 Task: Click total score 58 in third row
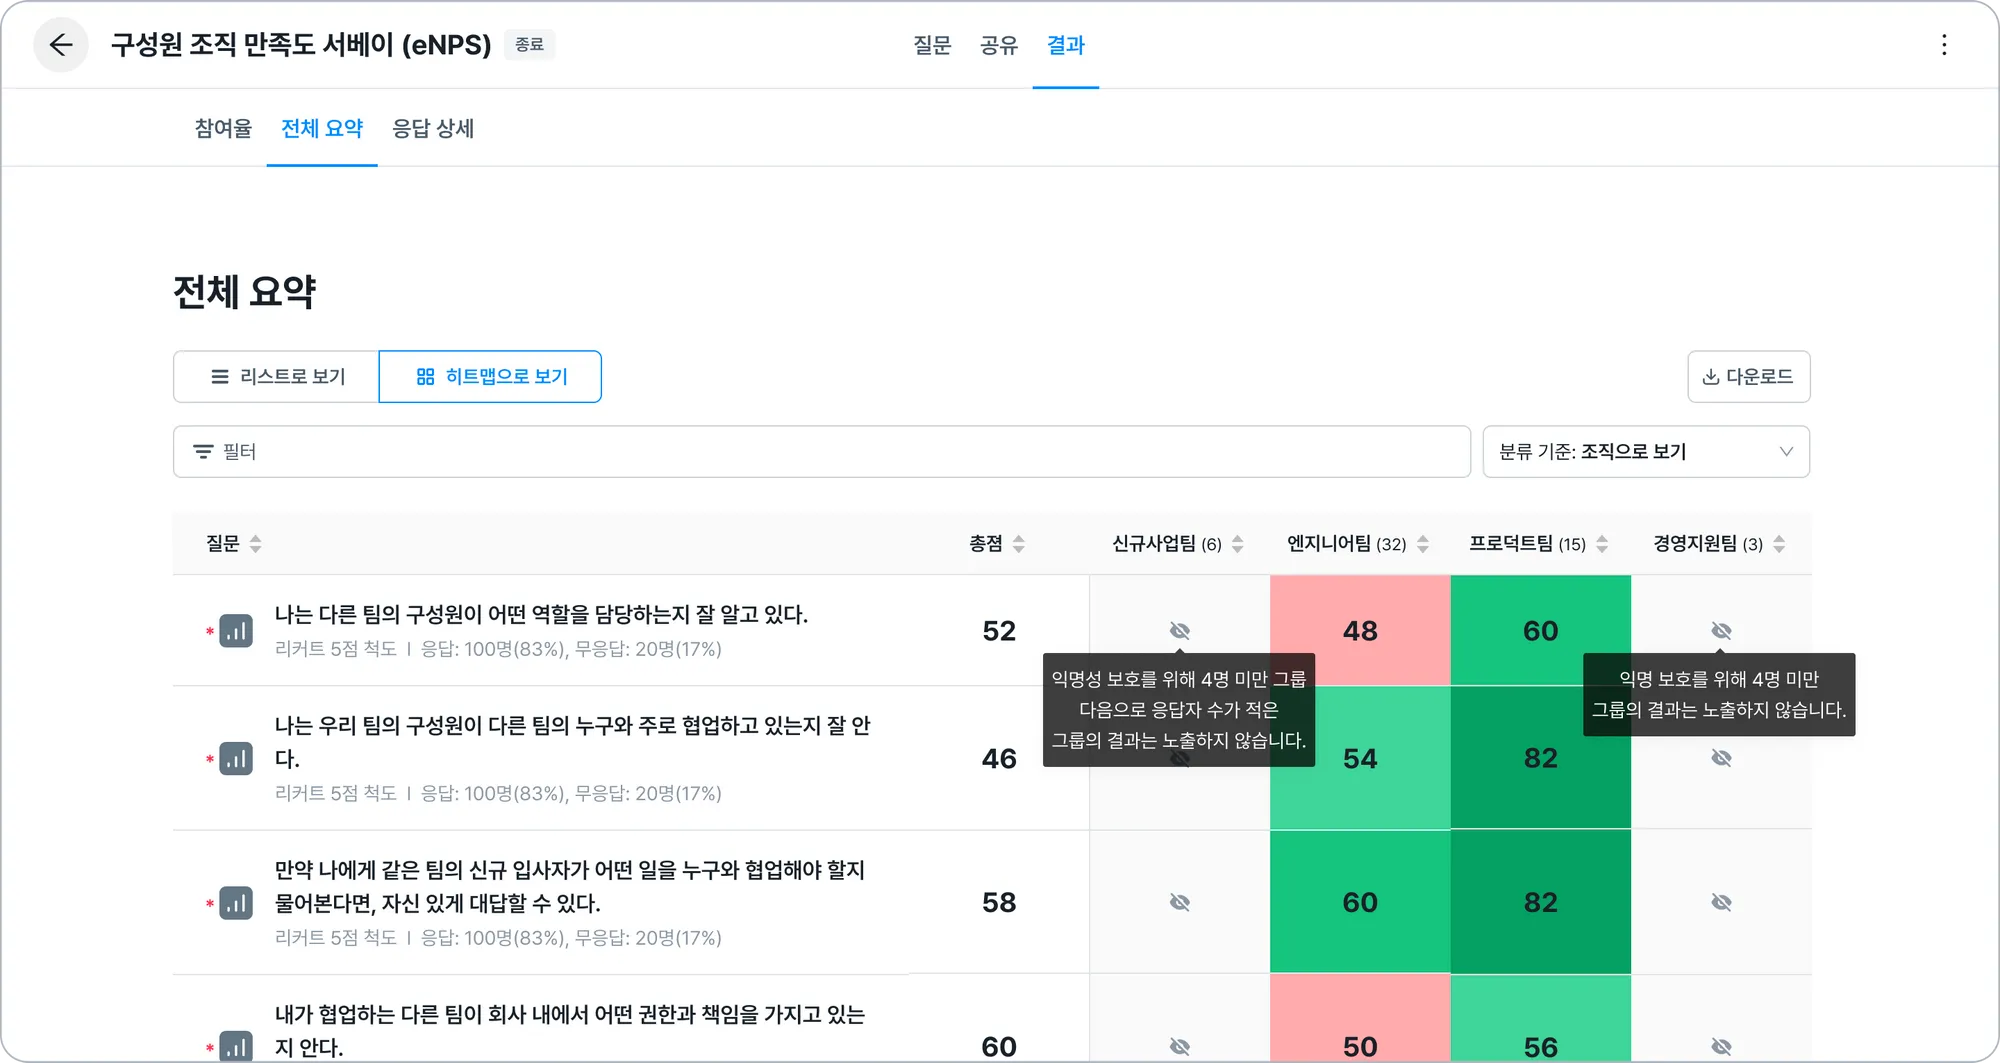(x=999, y=903)
